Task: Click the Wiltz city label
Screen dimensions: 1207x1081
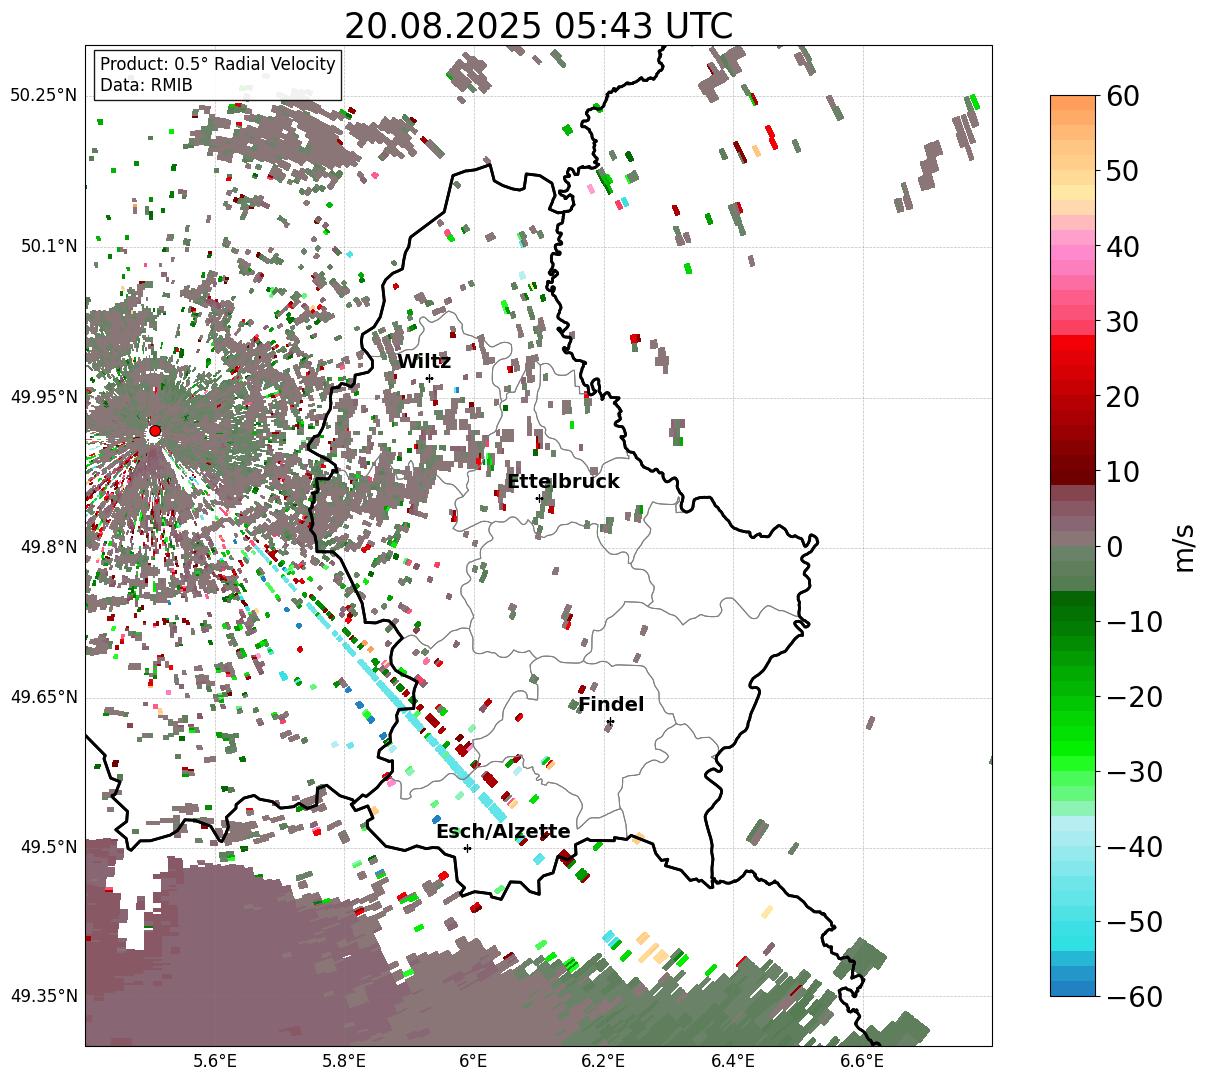Action: [x=424, y=362]
